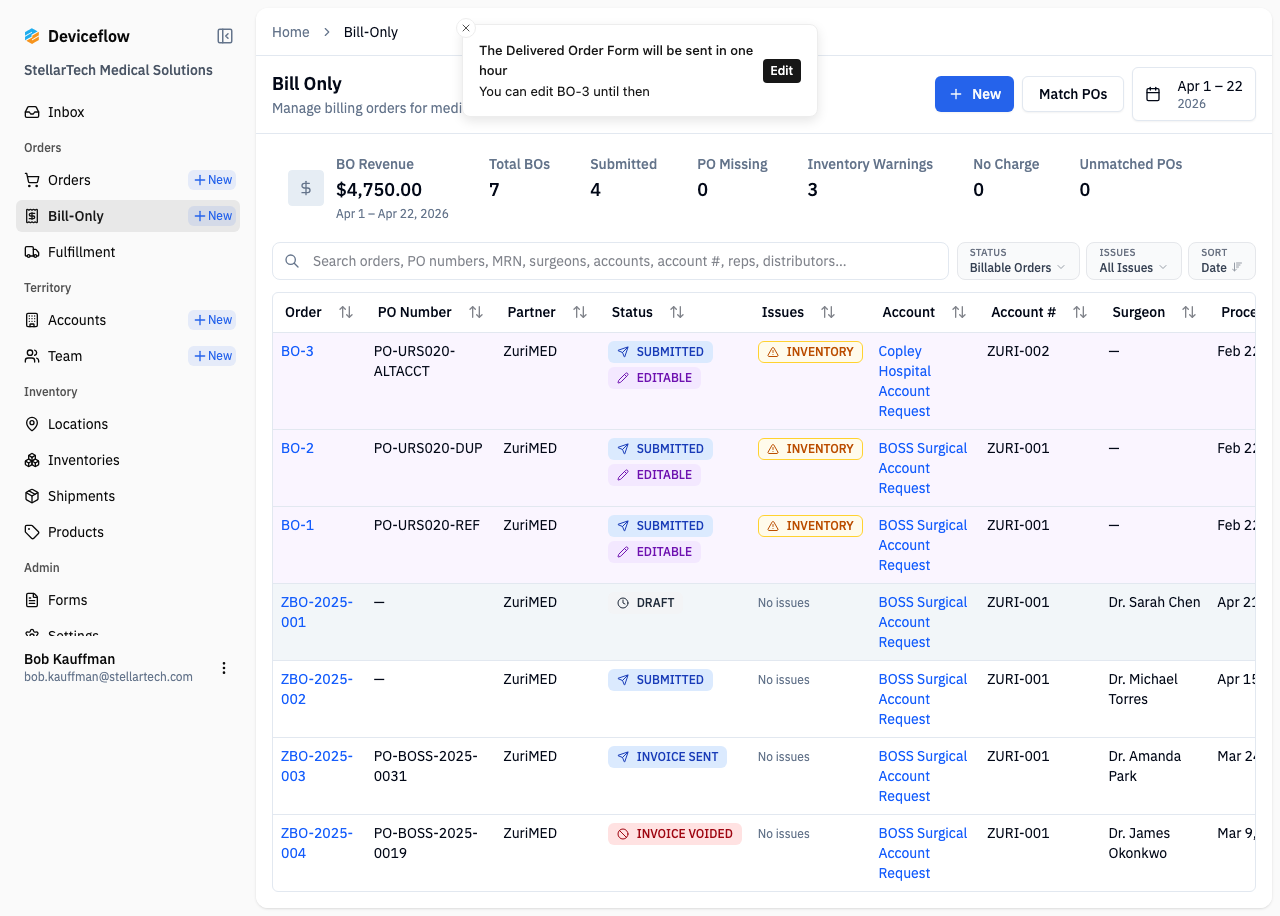Click the blue New button
Screen dimensions: 1280x916
[974, 94]
